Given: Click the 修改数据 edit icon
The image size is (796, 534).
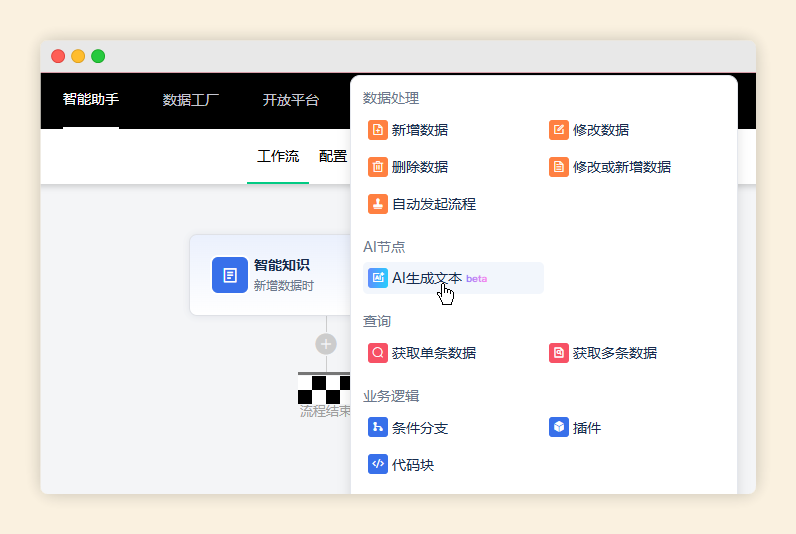Looking at the screenshot, I should pos(559,130).
